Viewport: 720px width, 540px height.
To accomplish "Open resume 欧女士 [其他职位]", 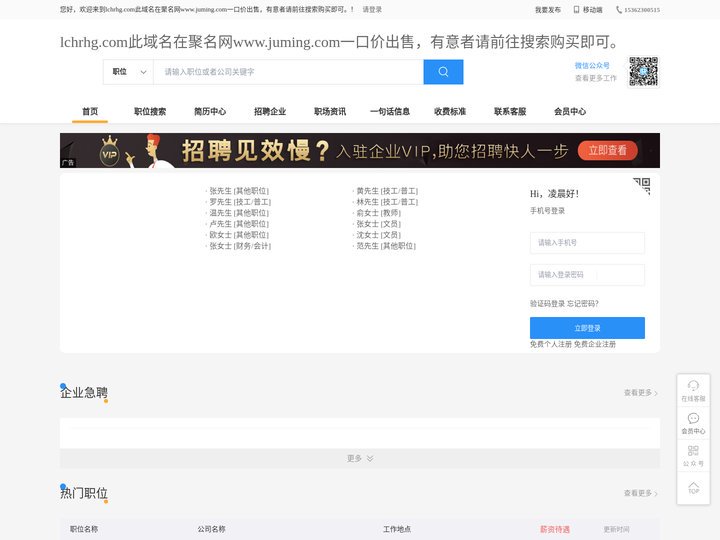I will 239,235.
